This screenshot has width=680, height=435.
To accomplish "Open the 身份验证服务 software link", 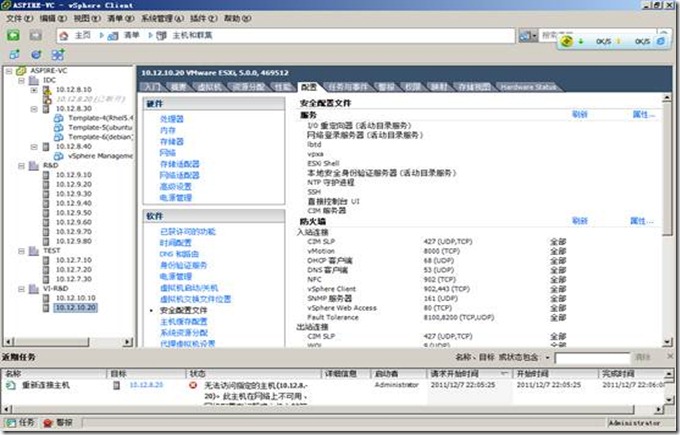I will coord(183,265).
